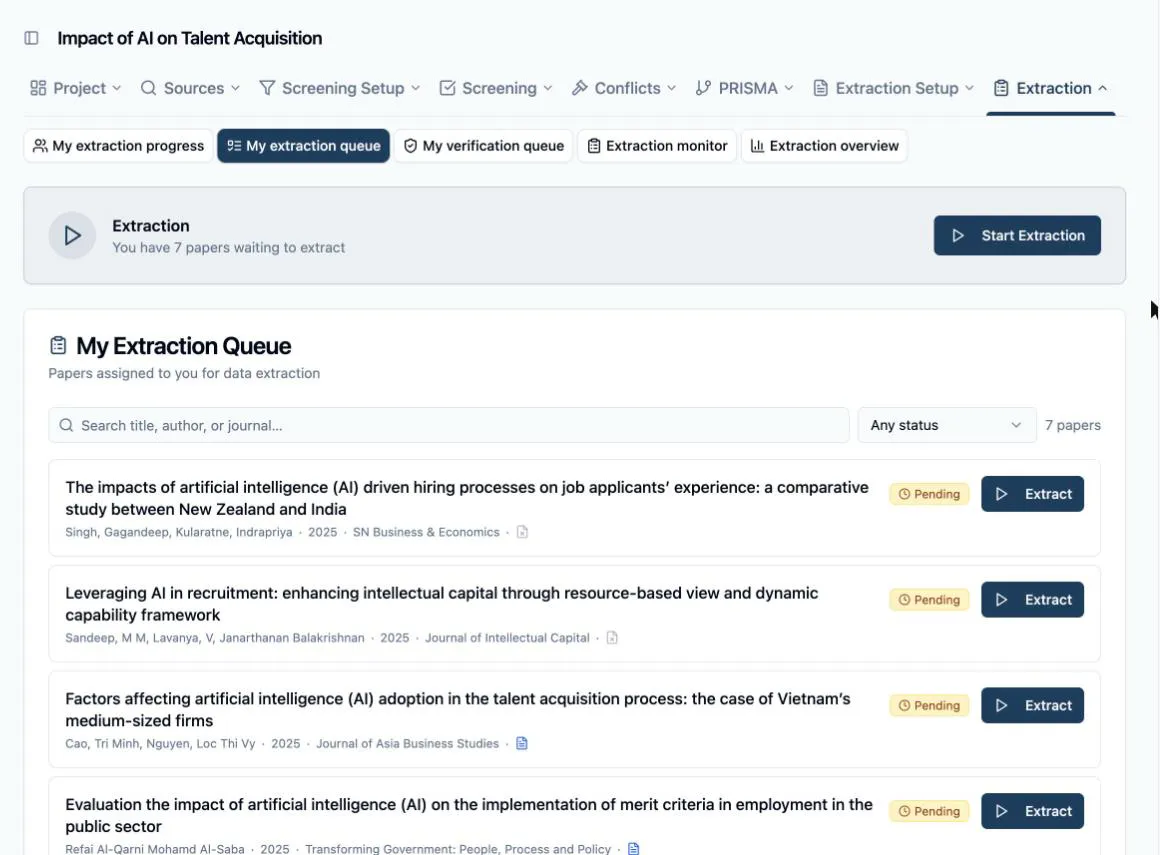Click the Project grid icon
This screenshot has height=855, width=1160.
[38, 88]
